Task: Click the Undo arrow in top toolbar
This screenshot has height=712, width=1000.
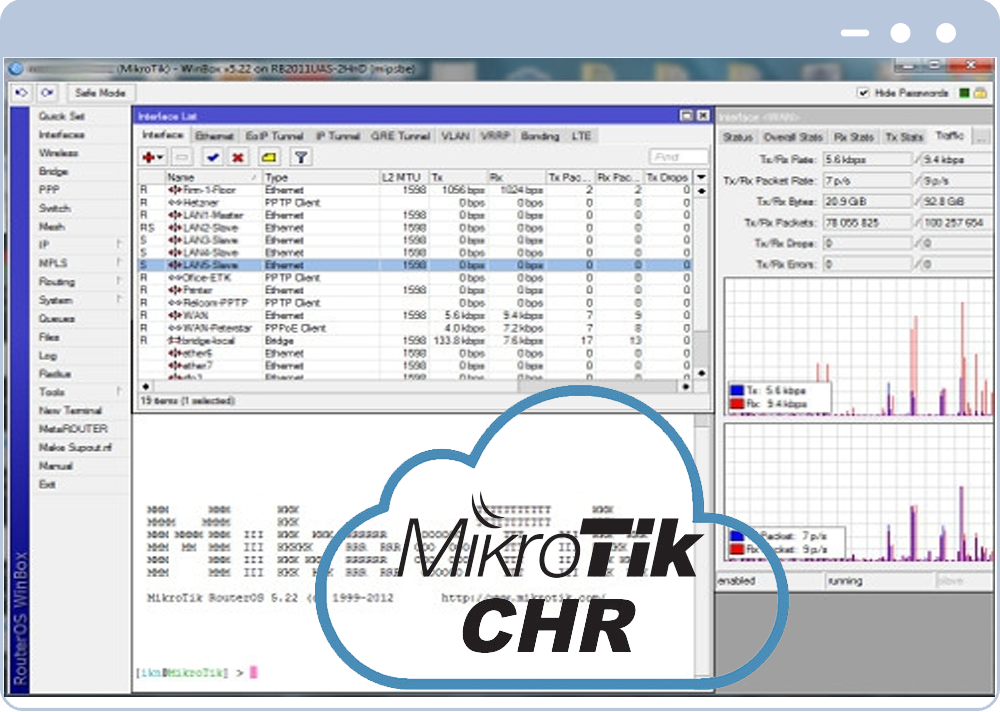Action: (22, 93)
